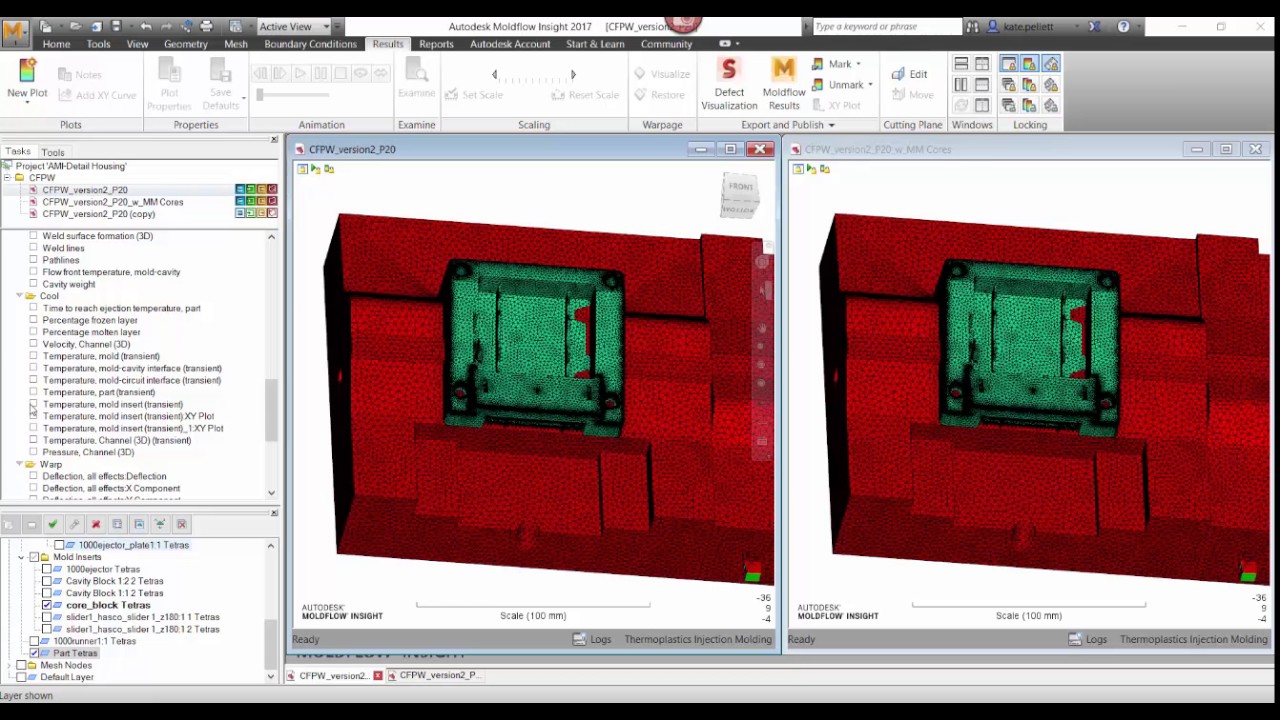Launch Defect Visualization export
The height and width of the screenshot is (720, 1280).
coord(729,83)
